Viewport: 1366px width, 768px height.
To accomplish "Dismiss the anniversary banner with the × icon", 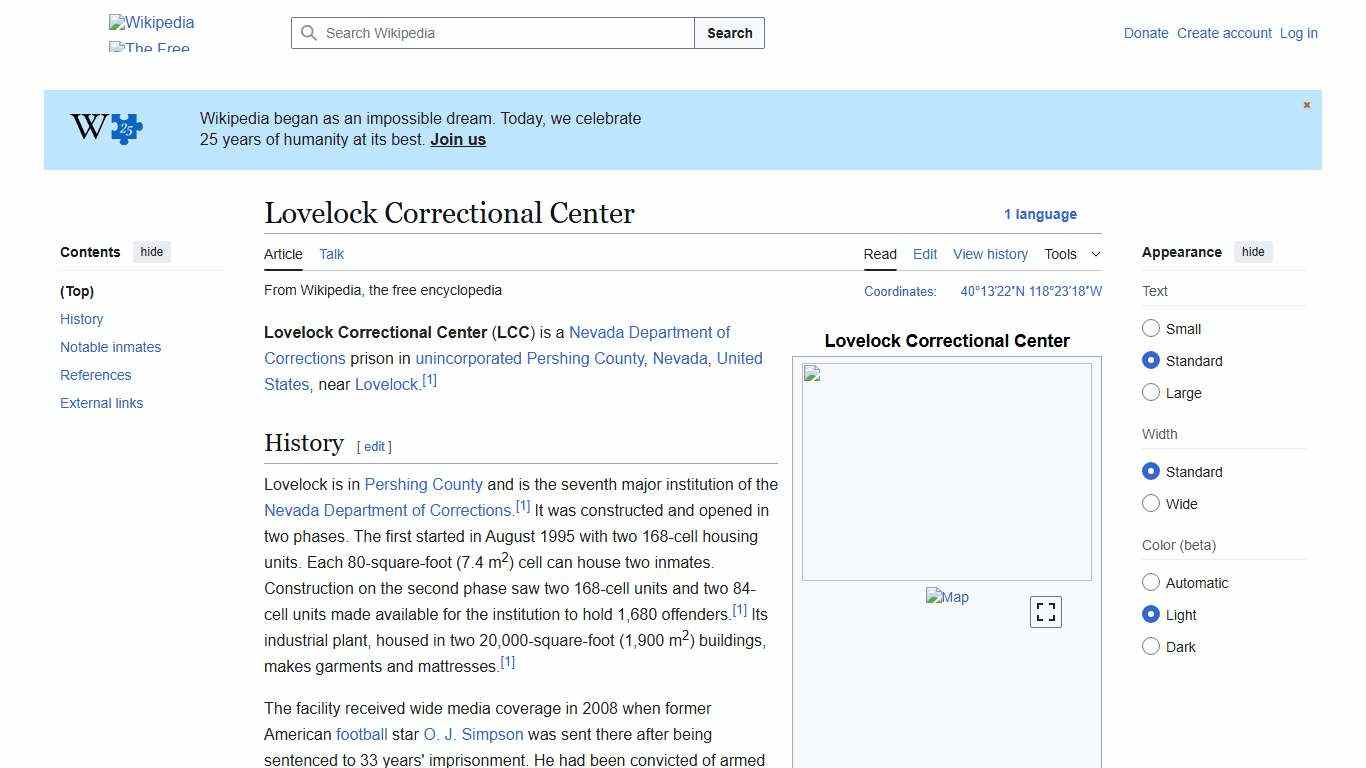I will [1306, 104].
